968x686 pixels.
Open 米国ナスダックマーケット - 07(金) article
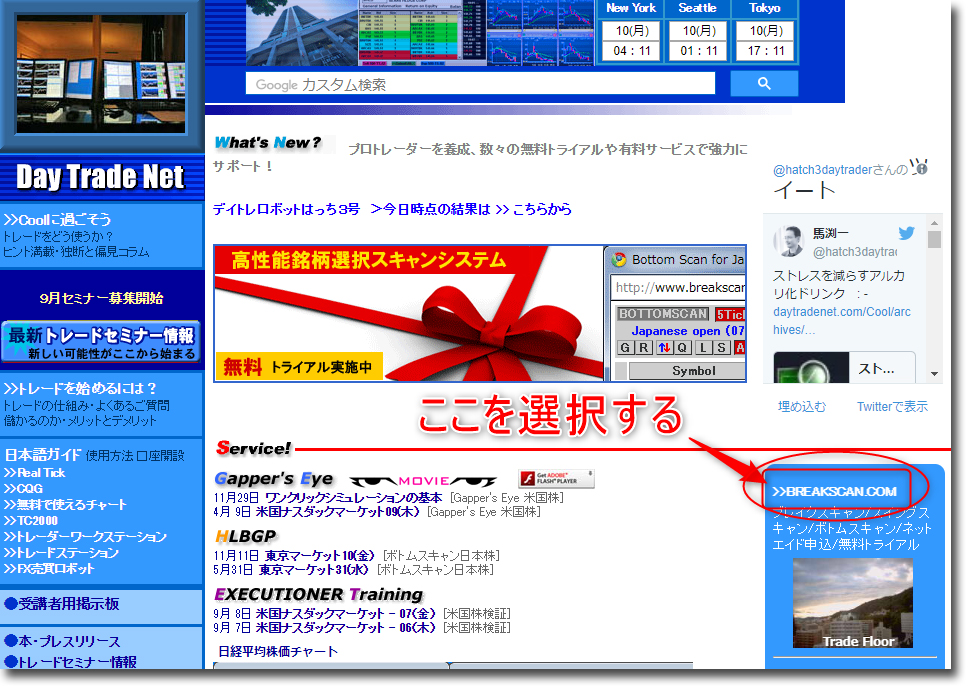[x=346, y=614]
